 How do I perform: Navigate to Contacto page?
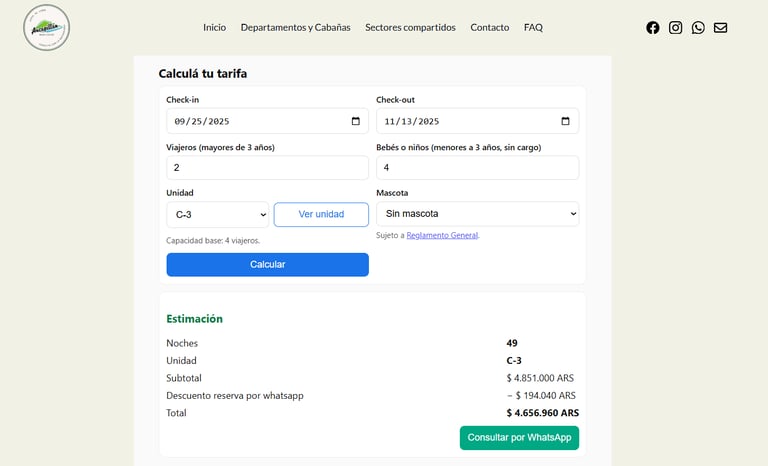coord(489,28)
